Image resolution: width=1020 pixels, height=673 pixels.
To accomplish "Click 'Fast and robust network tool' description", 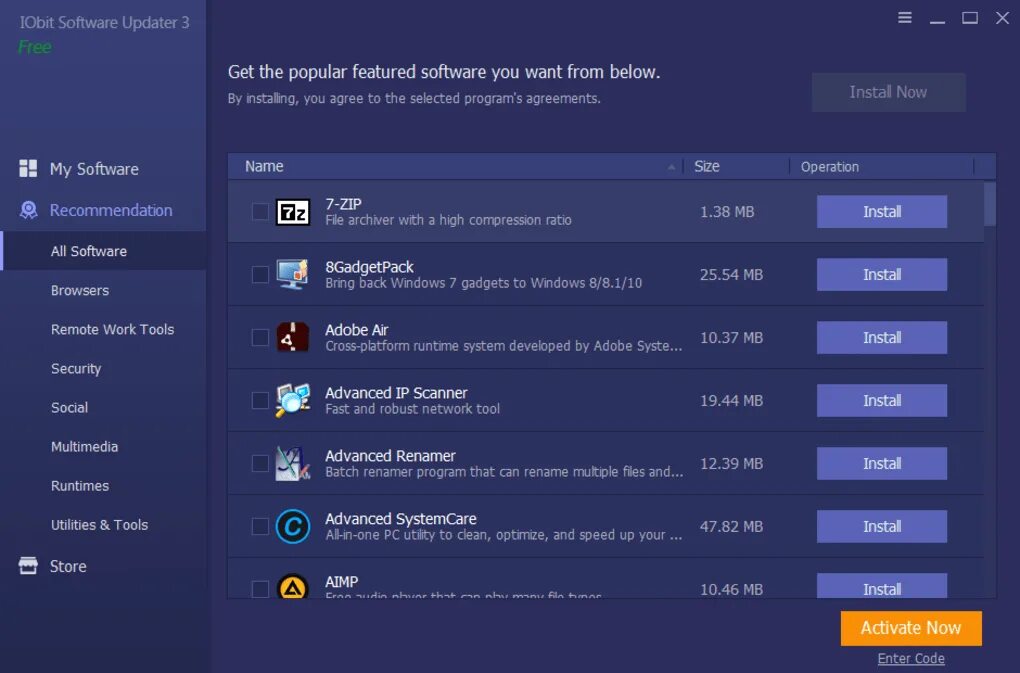I will pos(412,409).
